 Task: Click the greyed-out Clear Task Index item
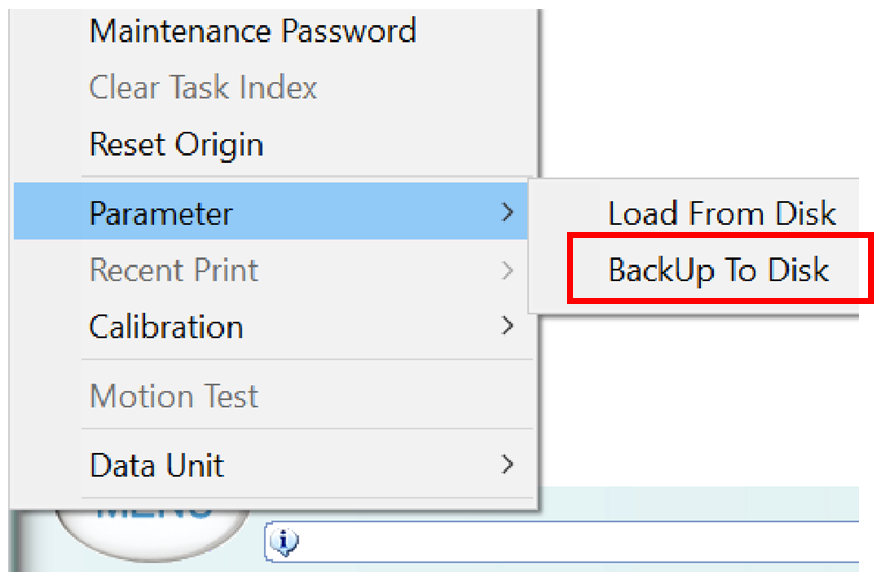pyautogui.click(x=203, y=88)
